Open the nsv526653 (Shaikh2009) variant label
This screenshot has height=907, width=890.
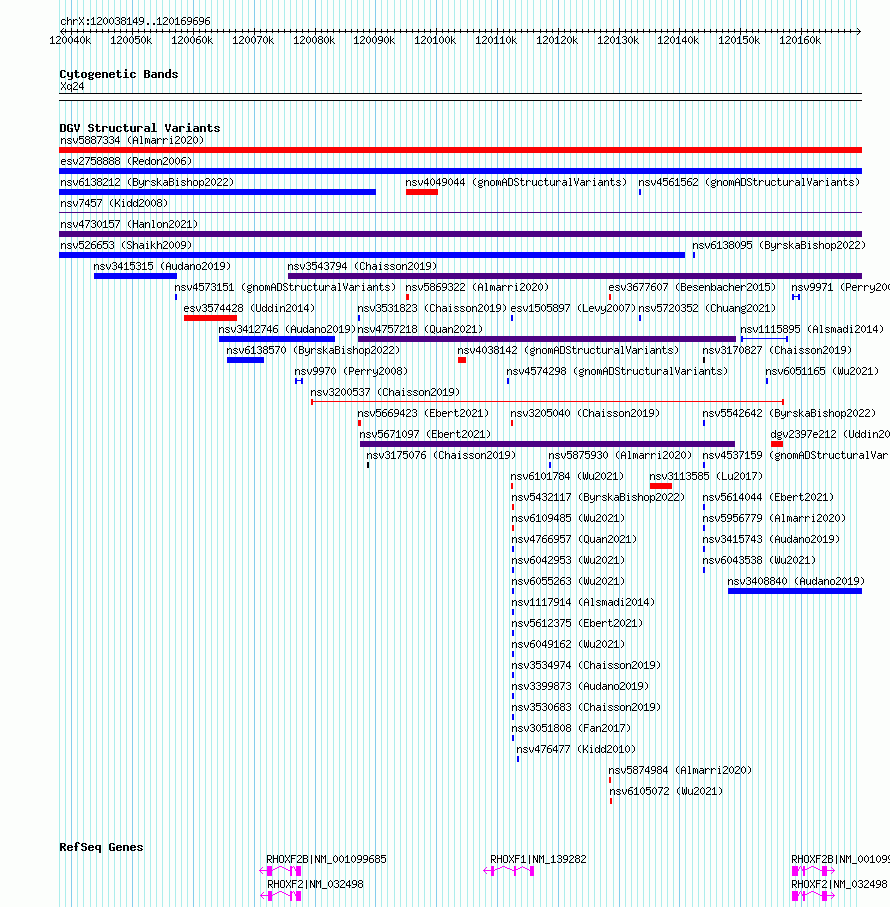[126, 245]
